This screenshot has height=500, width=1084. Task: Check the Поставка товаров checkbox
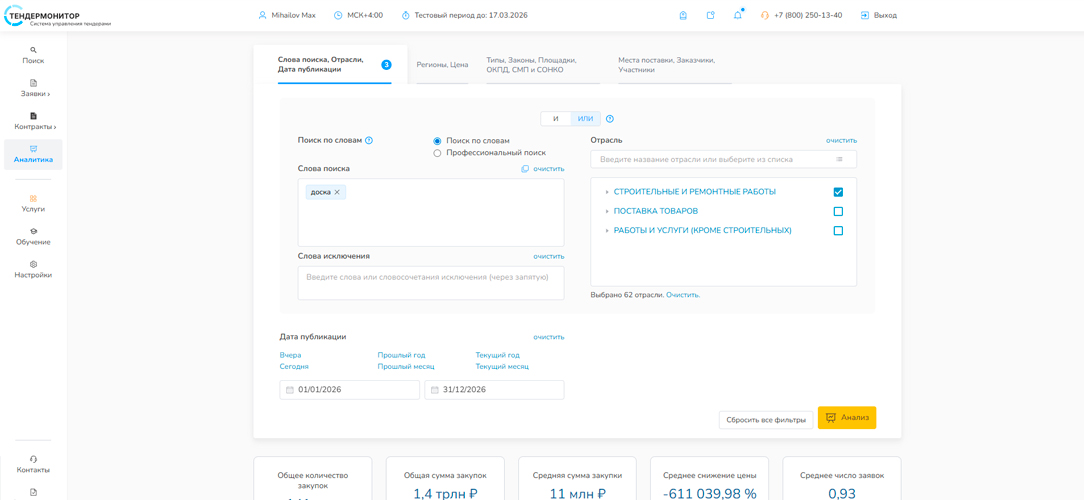click(839, 212)
